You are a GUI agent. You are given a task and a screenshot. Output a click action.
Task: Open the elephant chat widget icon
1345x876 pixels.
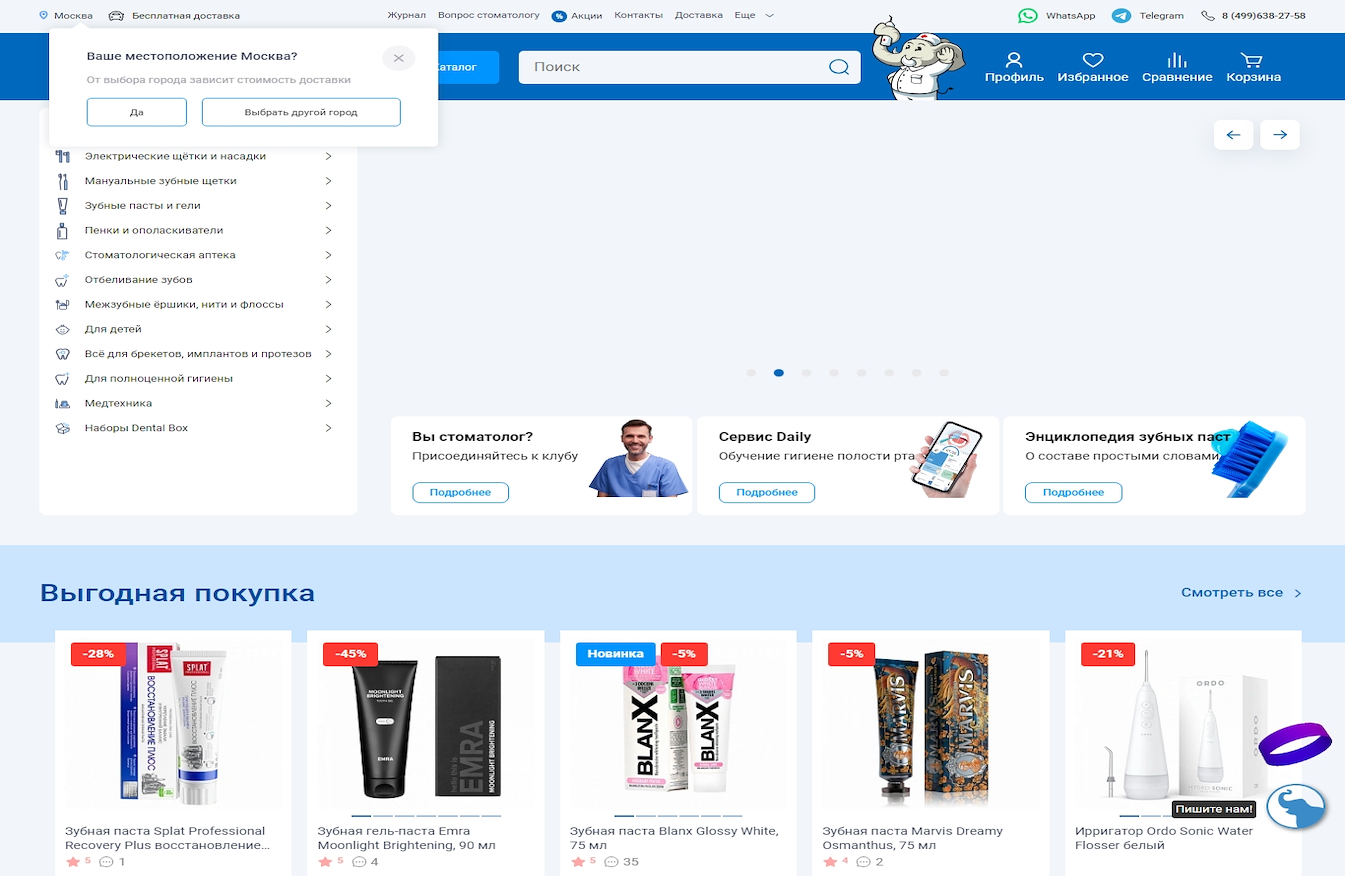pos(1296,807)
